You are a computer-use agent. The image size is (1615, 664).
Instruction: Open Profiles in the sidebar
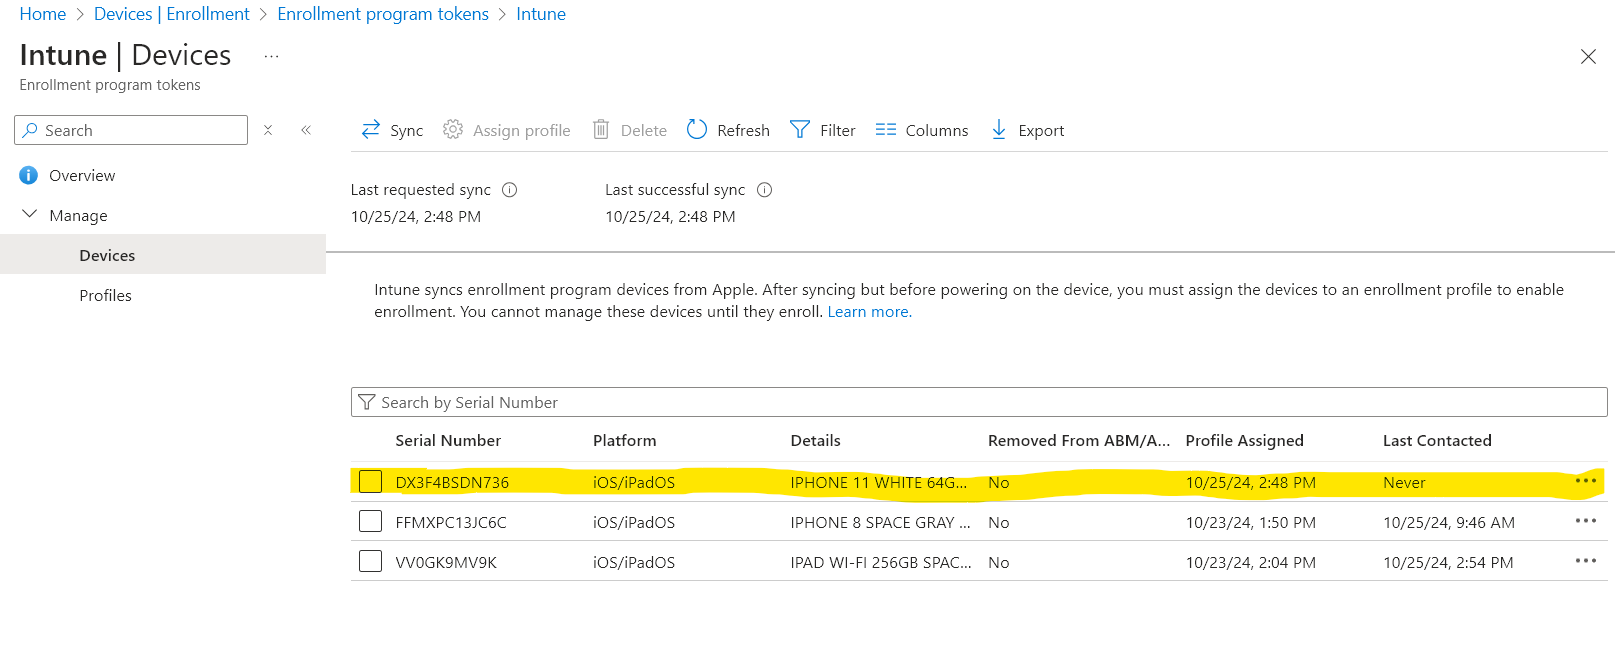tap(105, 295)
